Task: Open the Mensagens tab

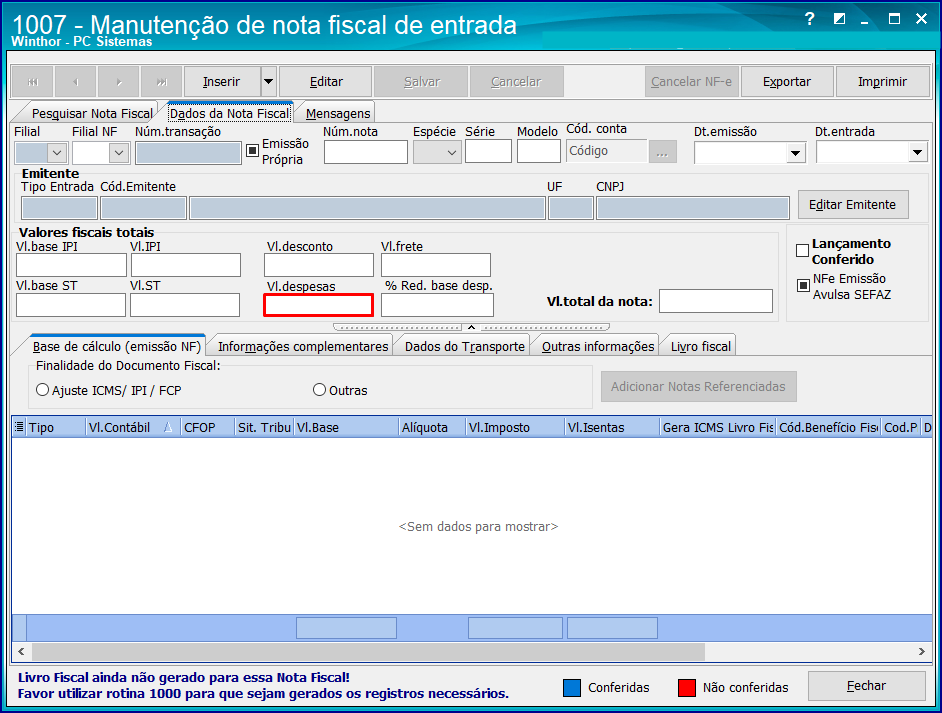Action: click(x=338, y=114)
